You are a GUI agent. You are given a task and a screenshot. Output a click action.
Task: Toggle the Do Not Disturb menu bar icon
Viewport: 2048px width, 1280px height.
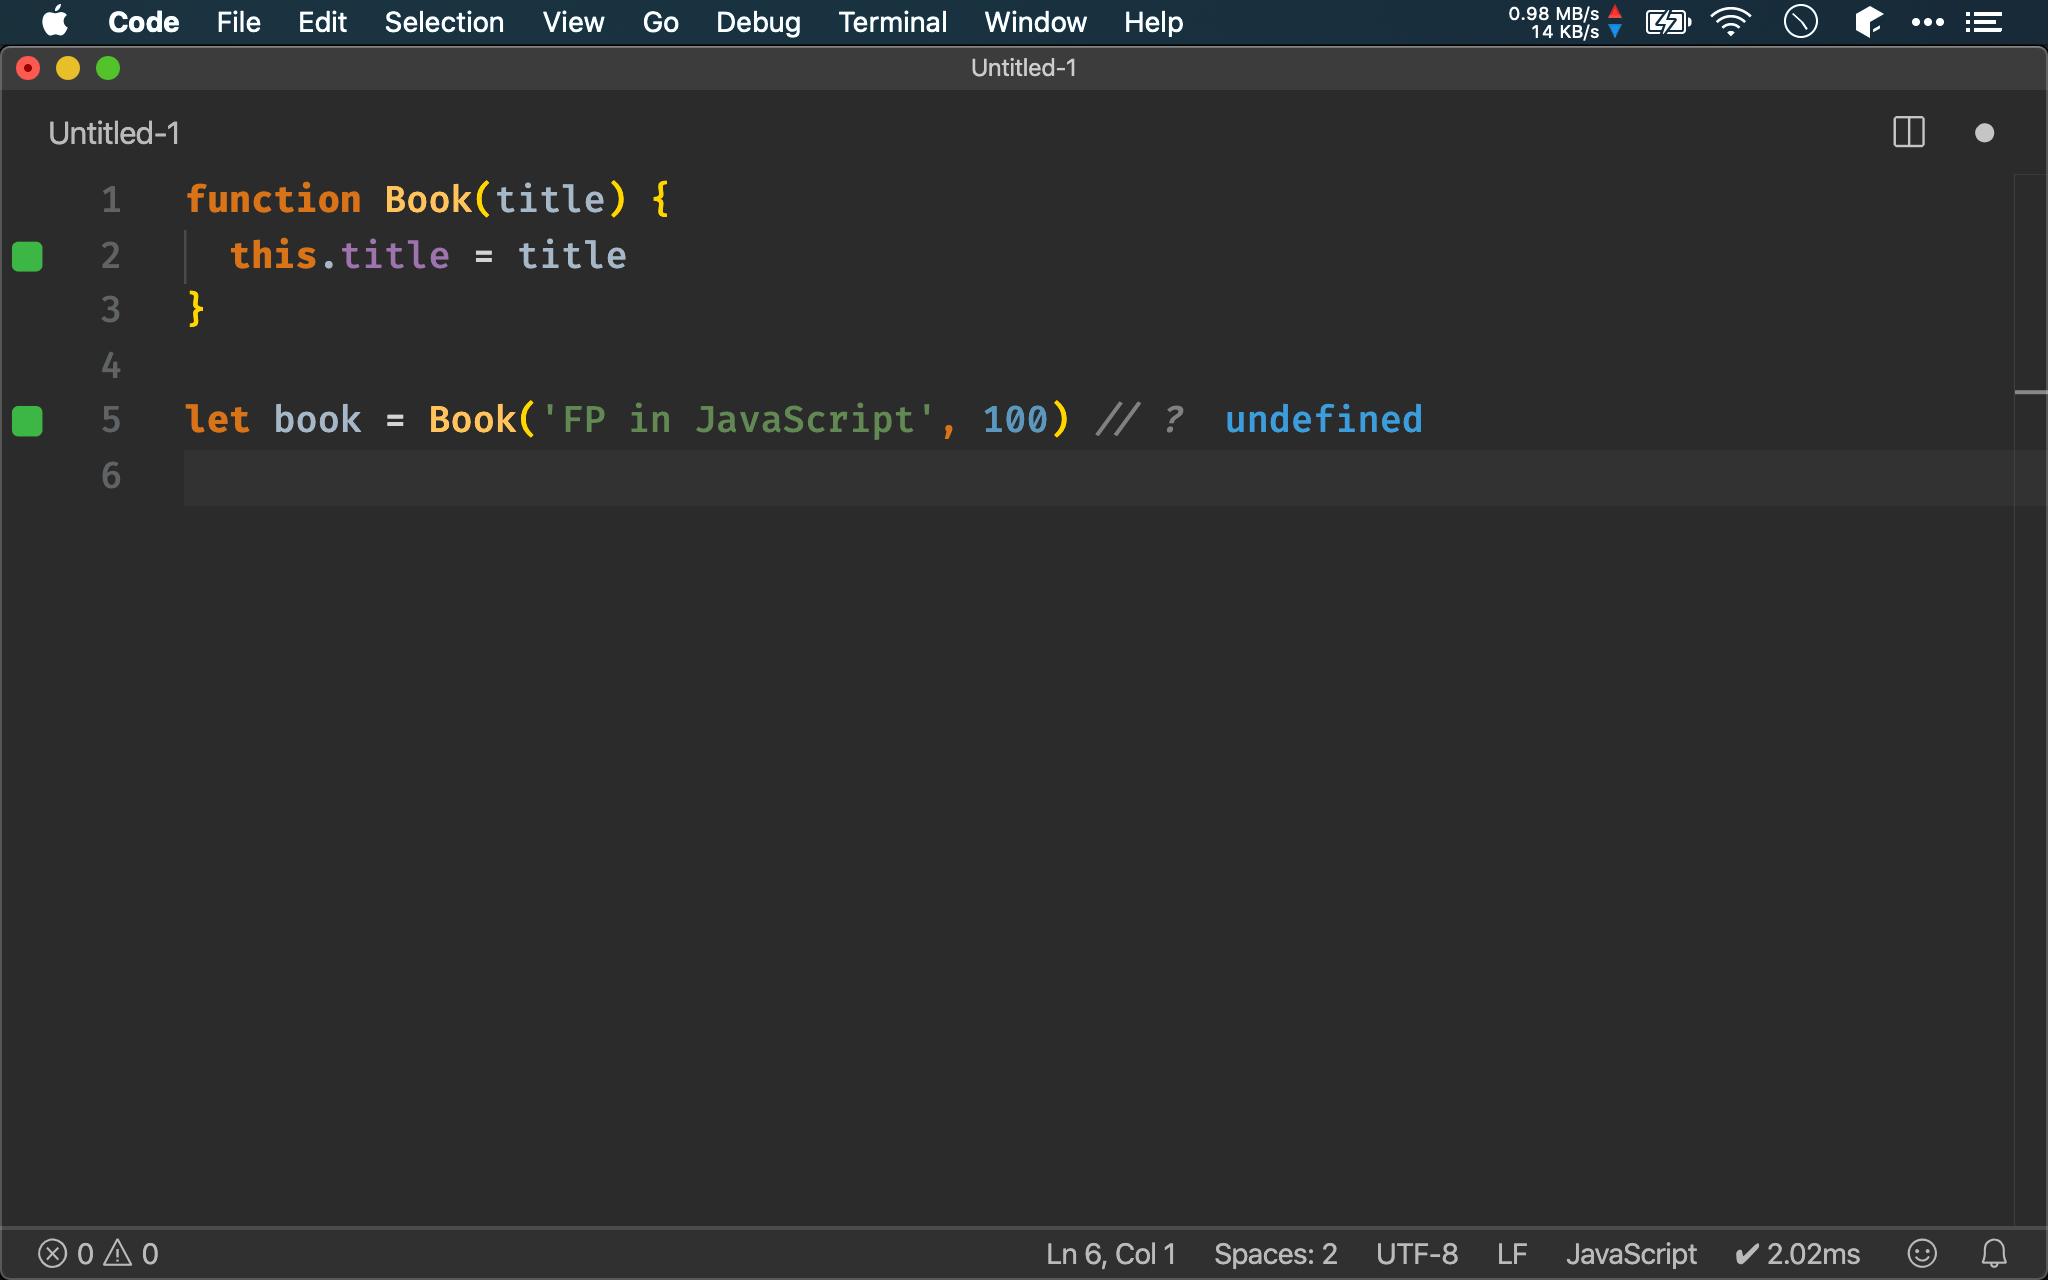(1799, 21)
